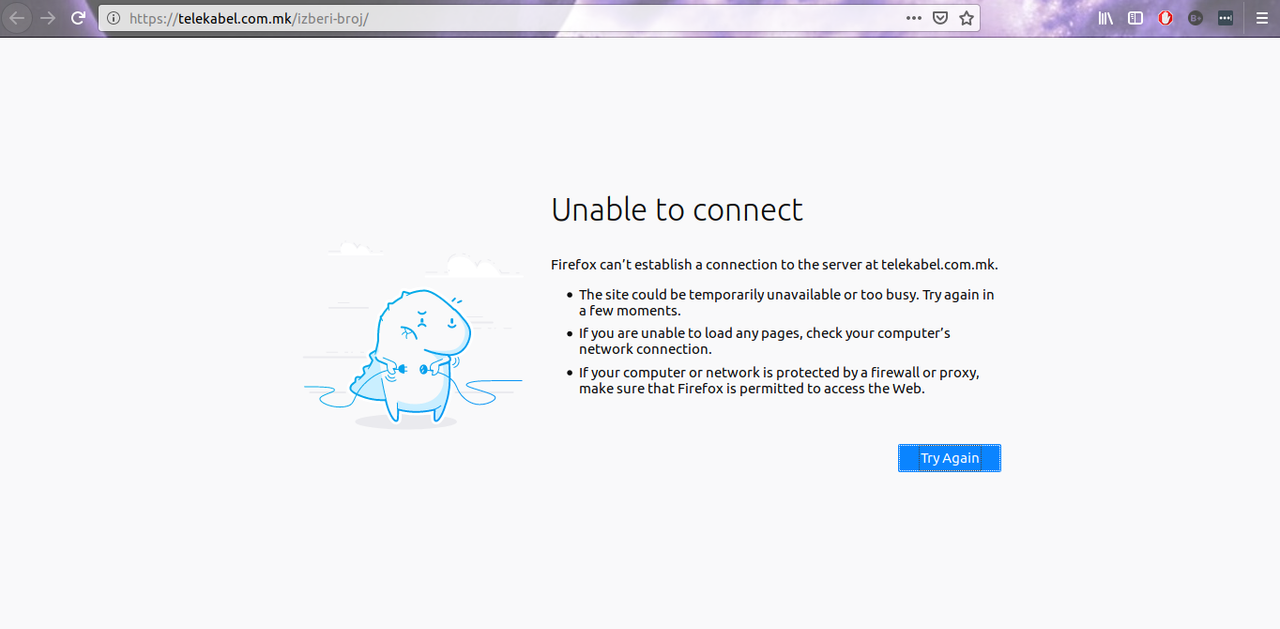Open the page actions three-dot menu
Image resolution: width=1280 pixels, height=629 pixels.
point(914,18)
